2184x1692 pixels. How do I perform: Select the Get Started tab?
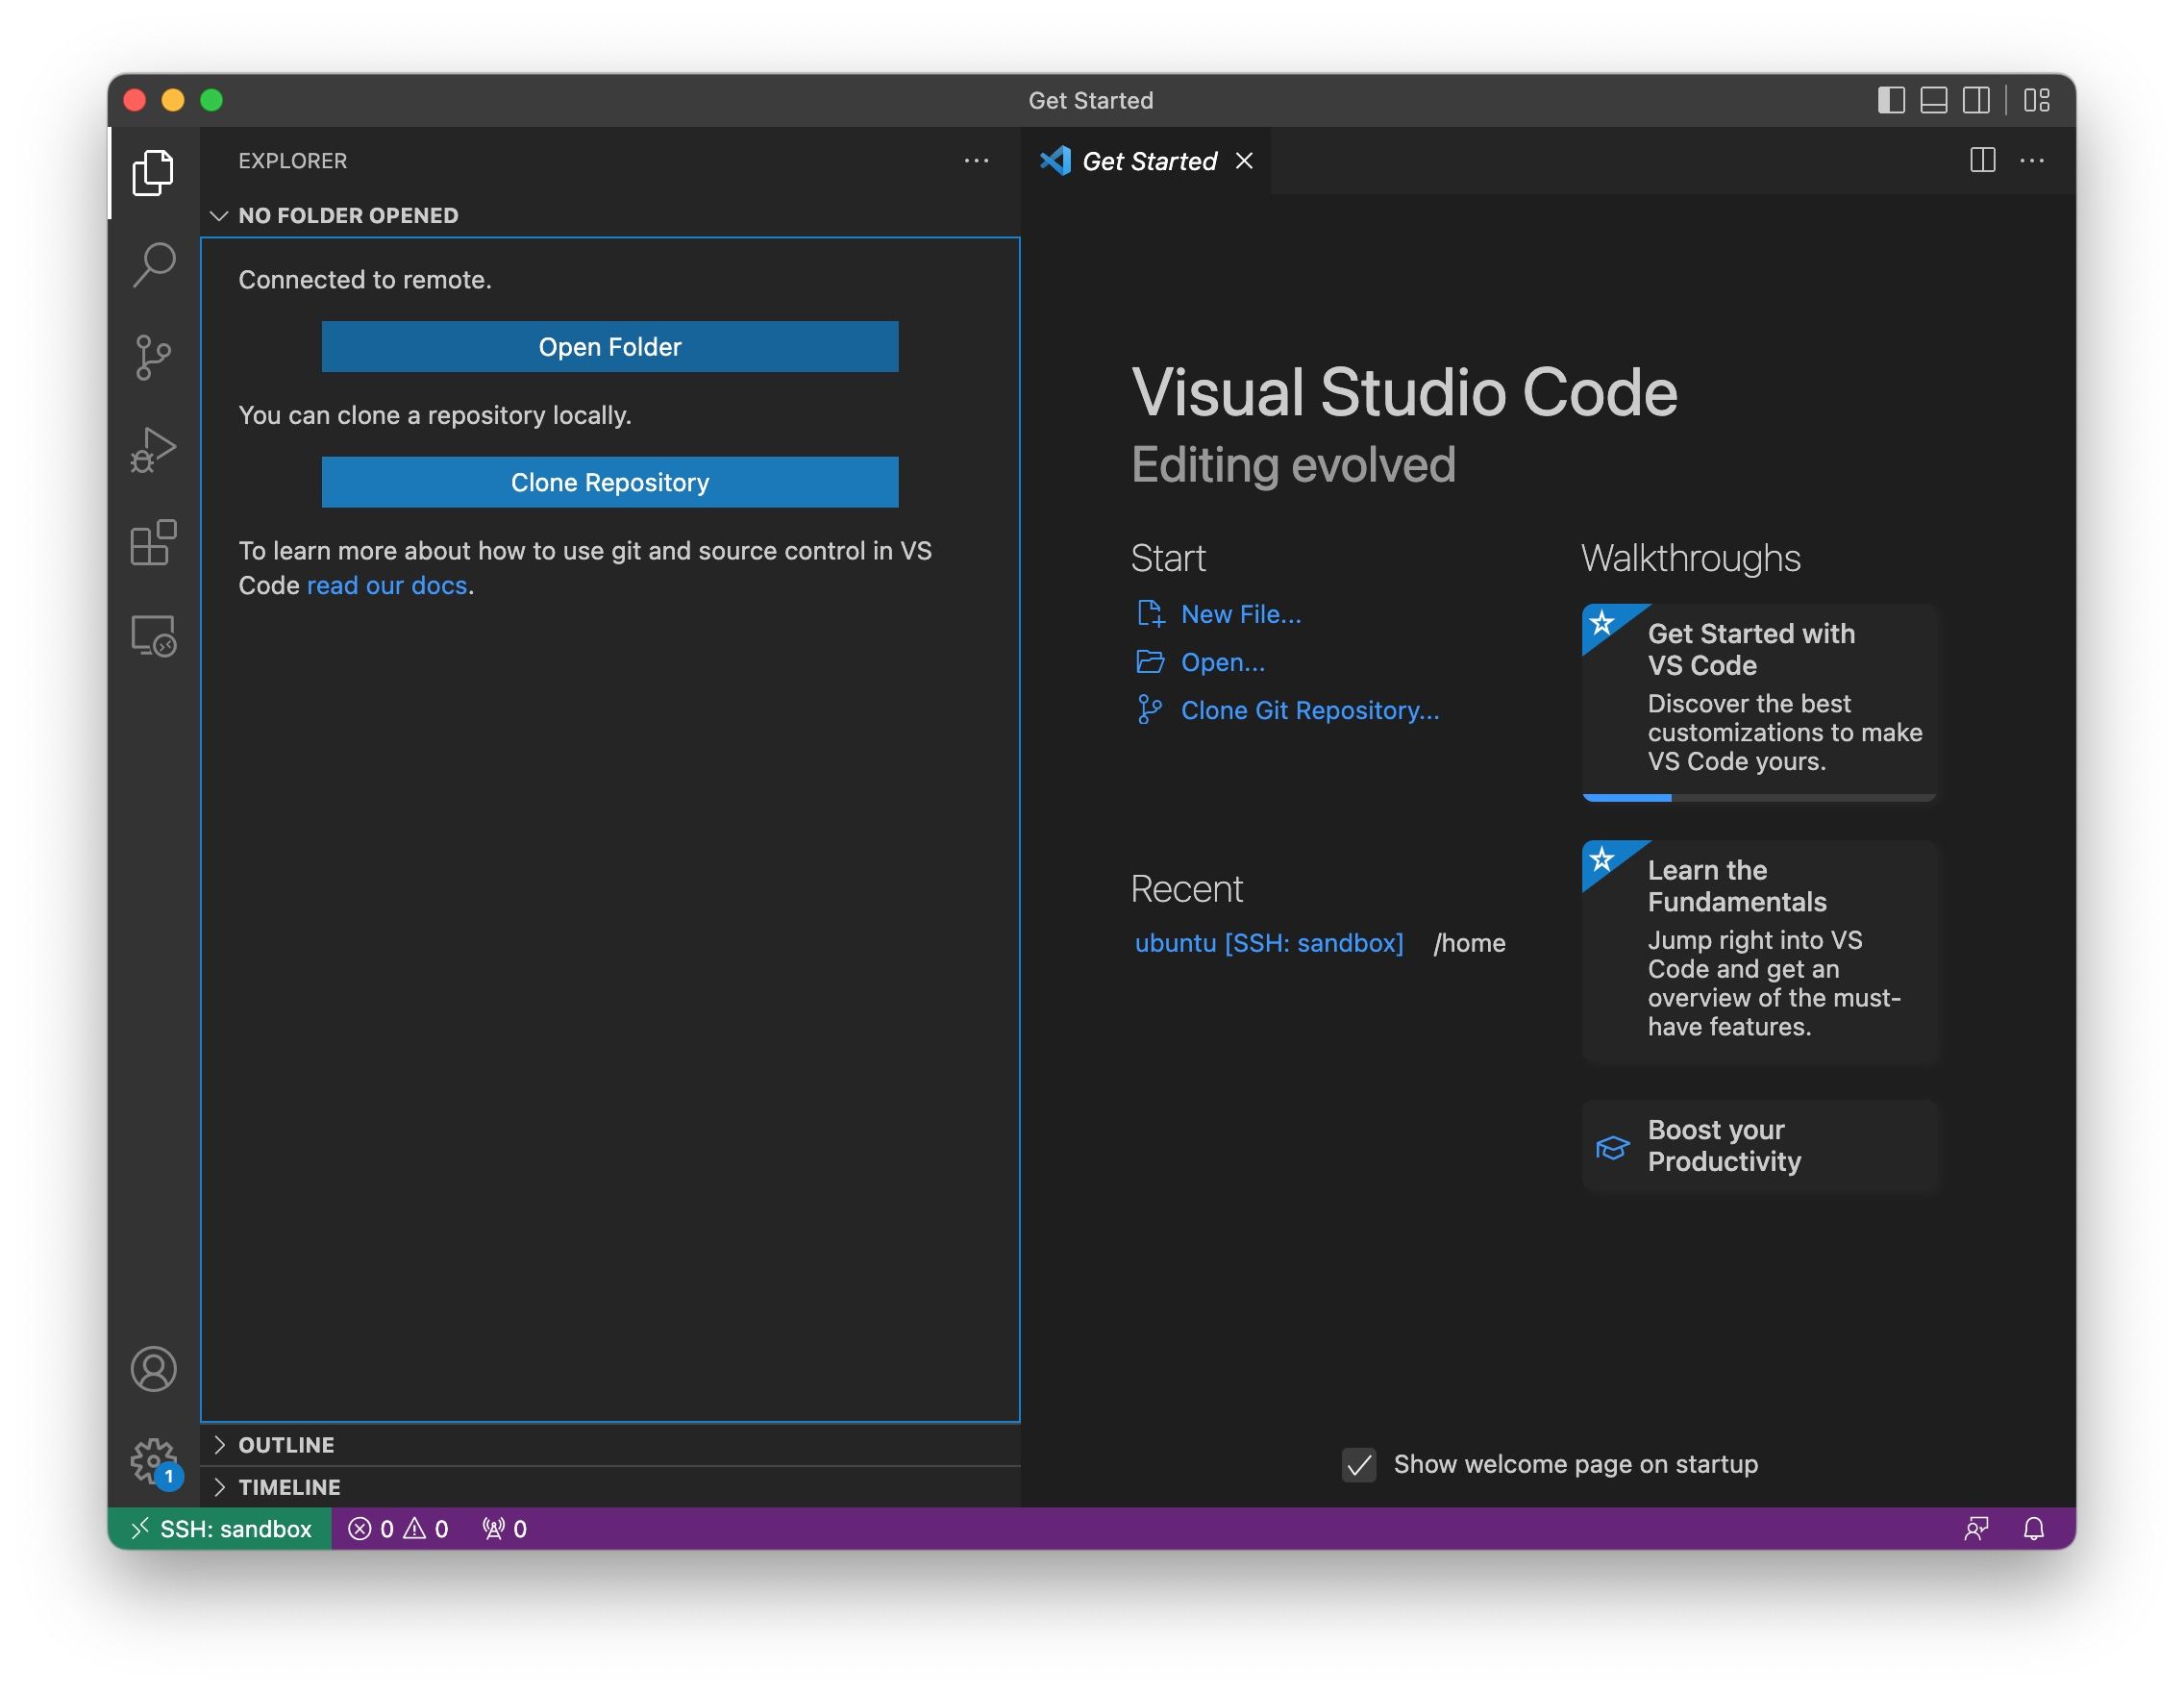1148,161
